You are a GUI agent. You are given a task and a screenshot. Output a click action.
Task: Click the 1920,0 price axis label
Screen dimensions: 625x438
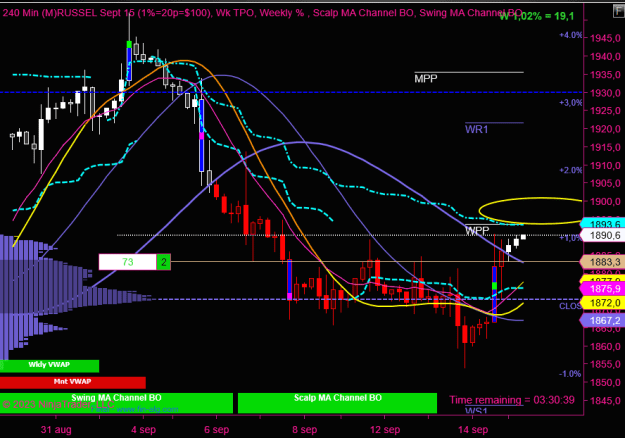(x=605, y=129)
